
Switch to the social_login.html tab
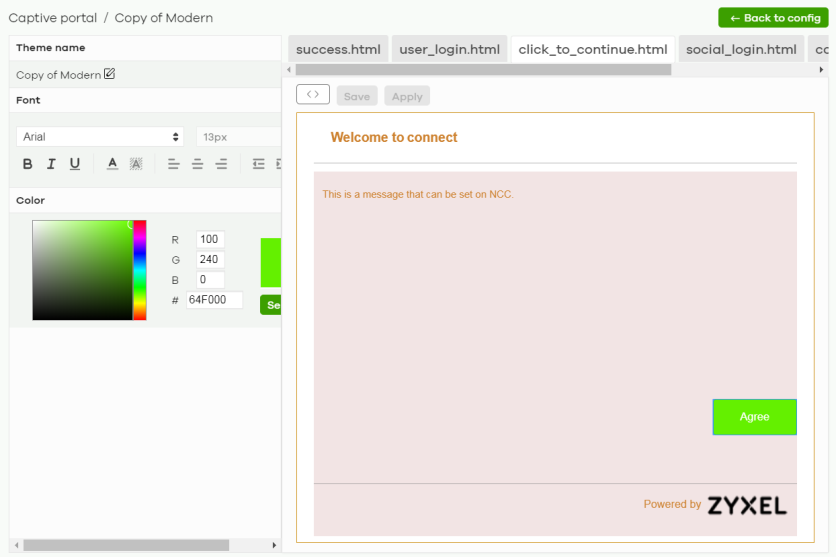pyautogui.click(x=741, y=49)
